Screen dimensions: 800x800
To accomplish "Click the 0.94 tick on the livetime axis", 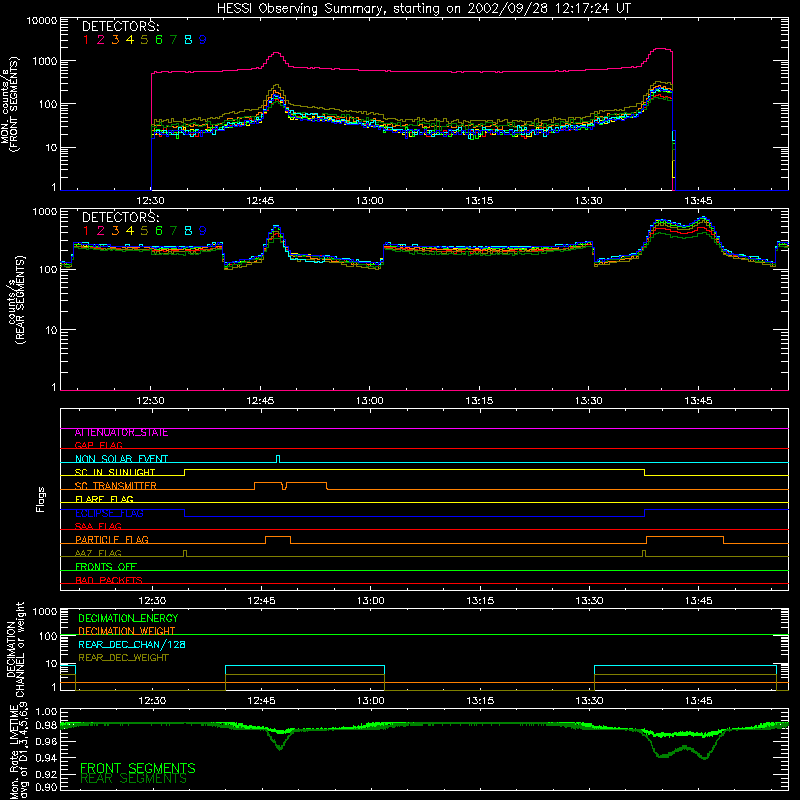I will [47, 758].
